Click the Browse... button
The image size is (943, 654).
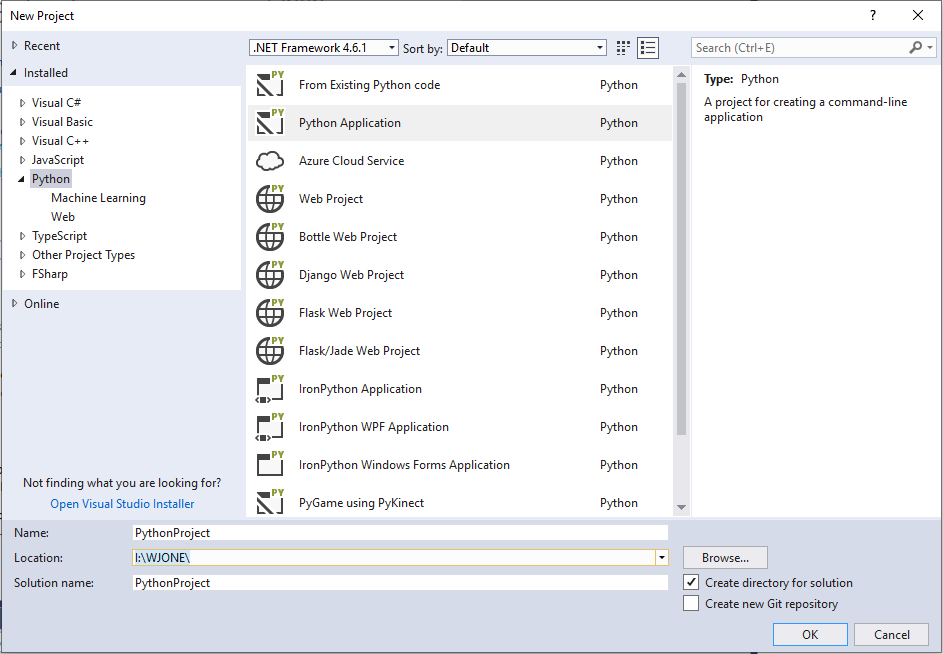coord(725,558)
